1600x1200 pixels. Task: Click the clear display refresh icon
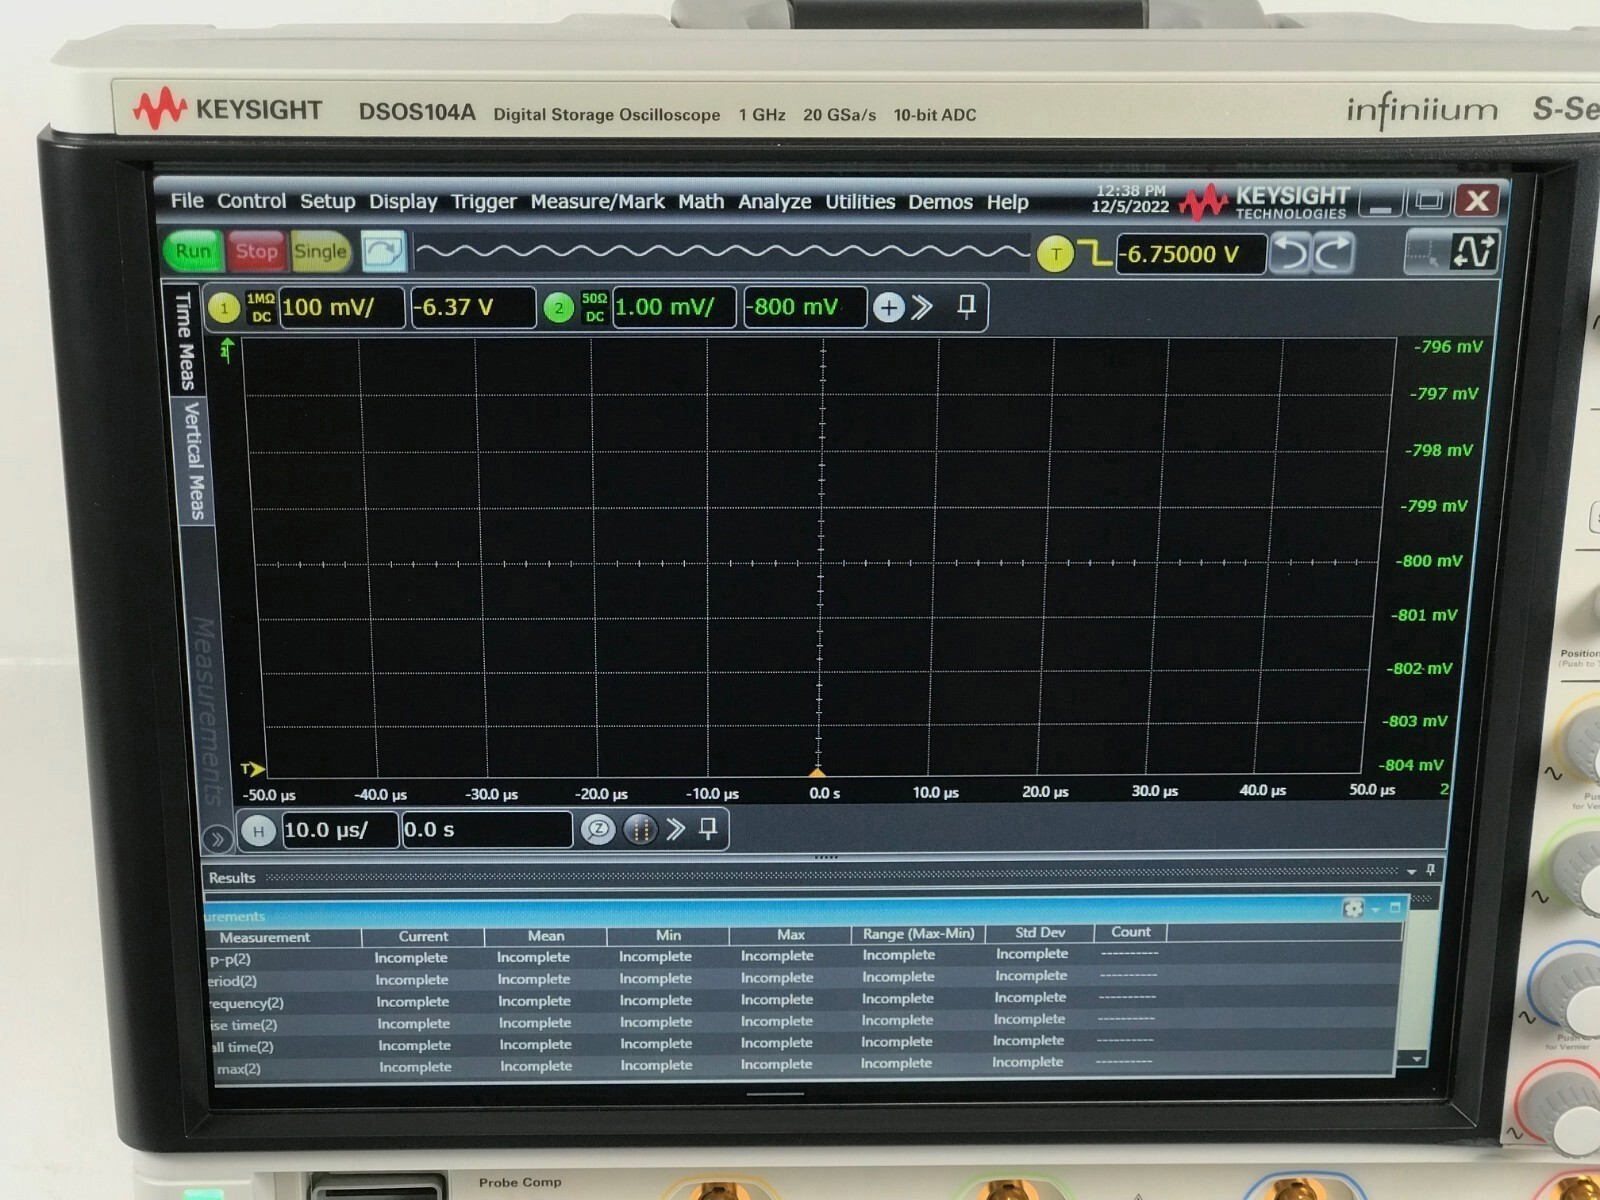pos(383,252)
